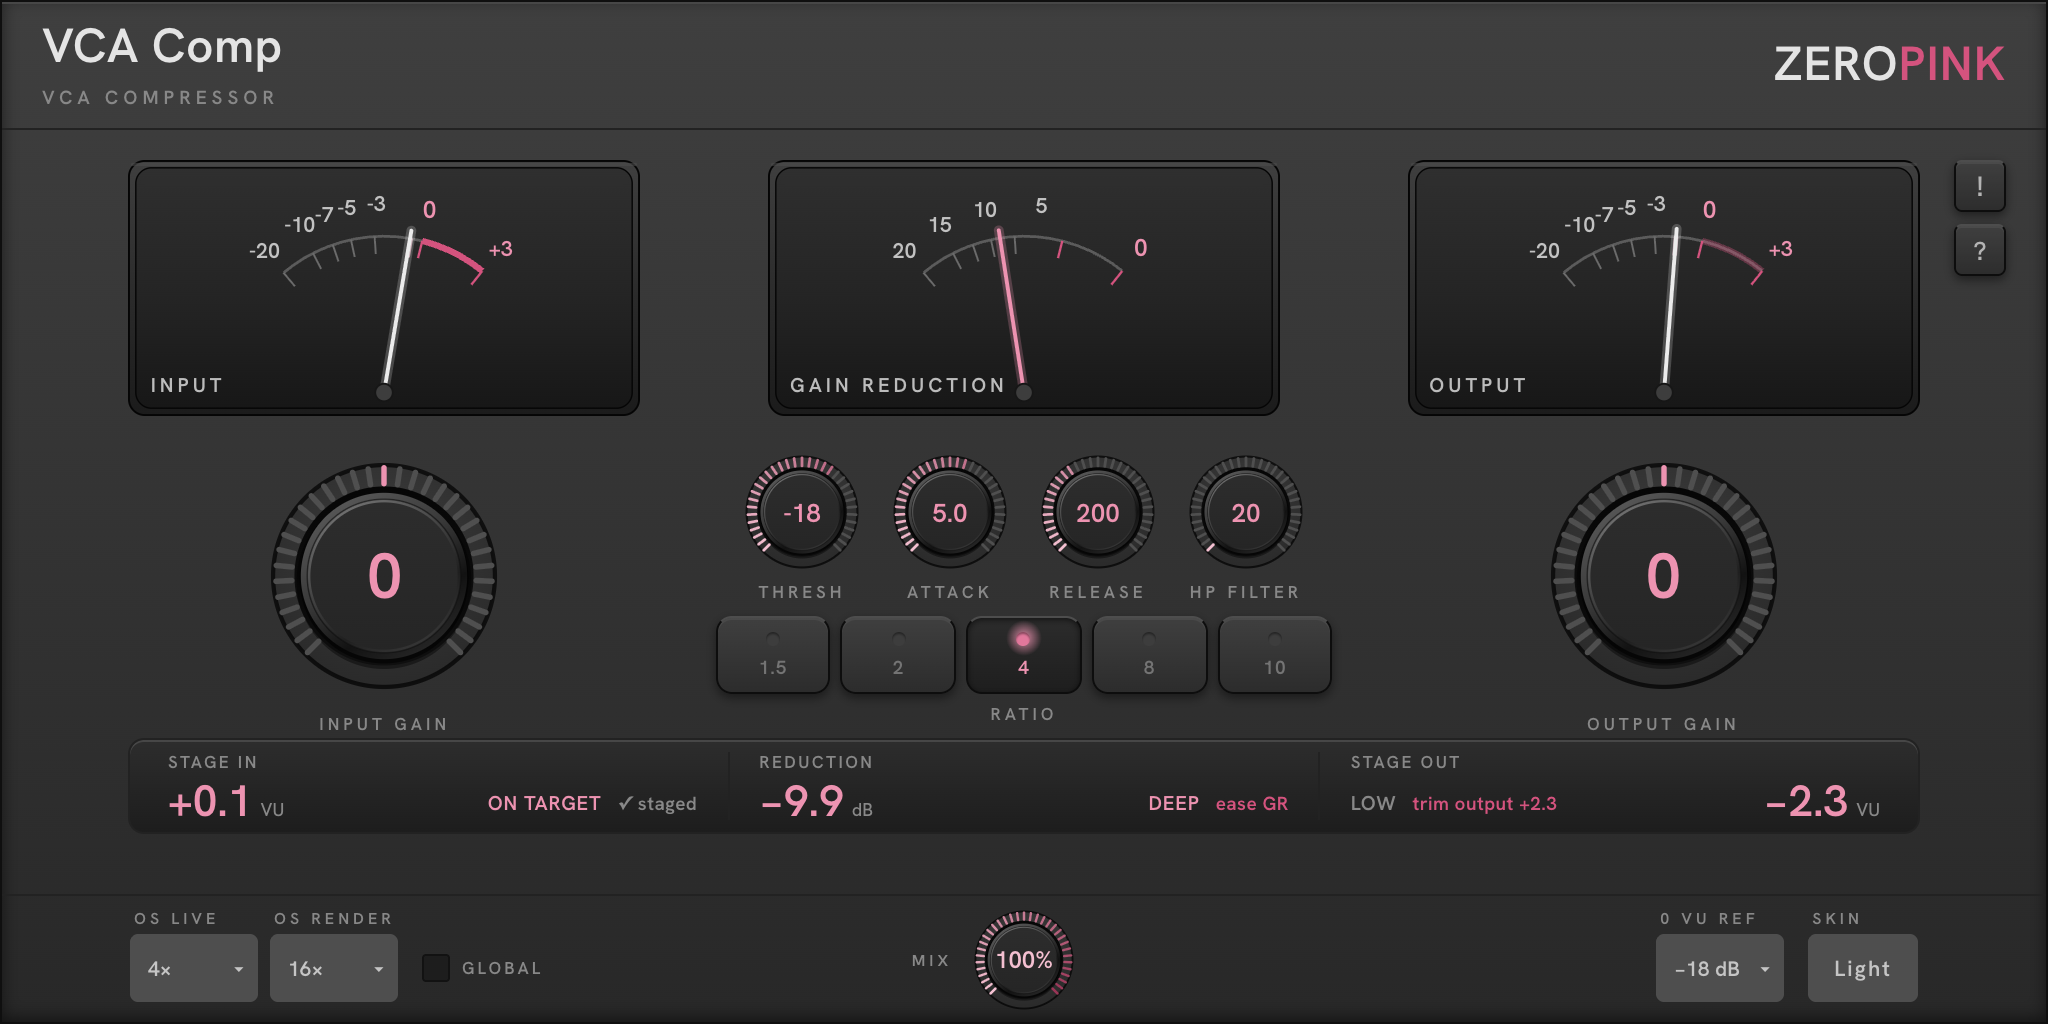Click the Stage Out -2.3 VU readout
The height and width of the screenshot is (1024, 2048).
[x=1822, y=802]
